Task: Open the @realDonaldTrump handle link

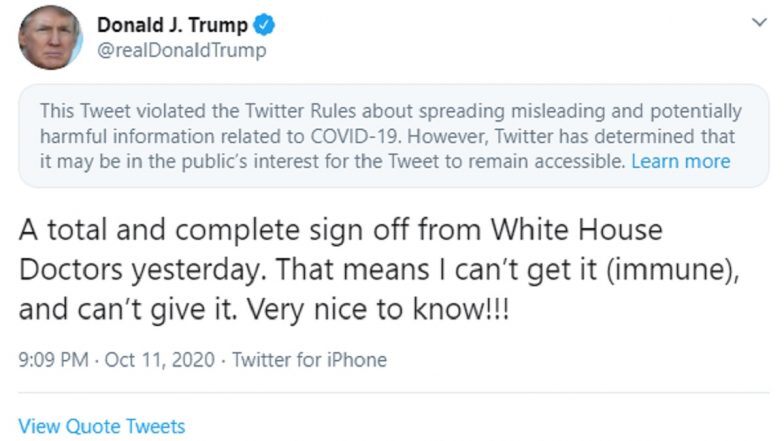Action: (182, 50)
